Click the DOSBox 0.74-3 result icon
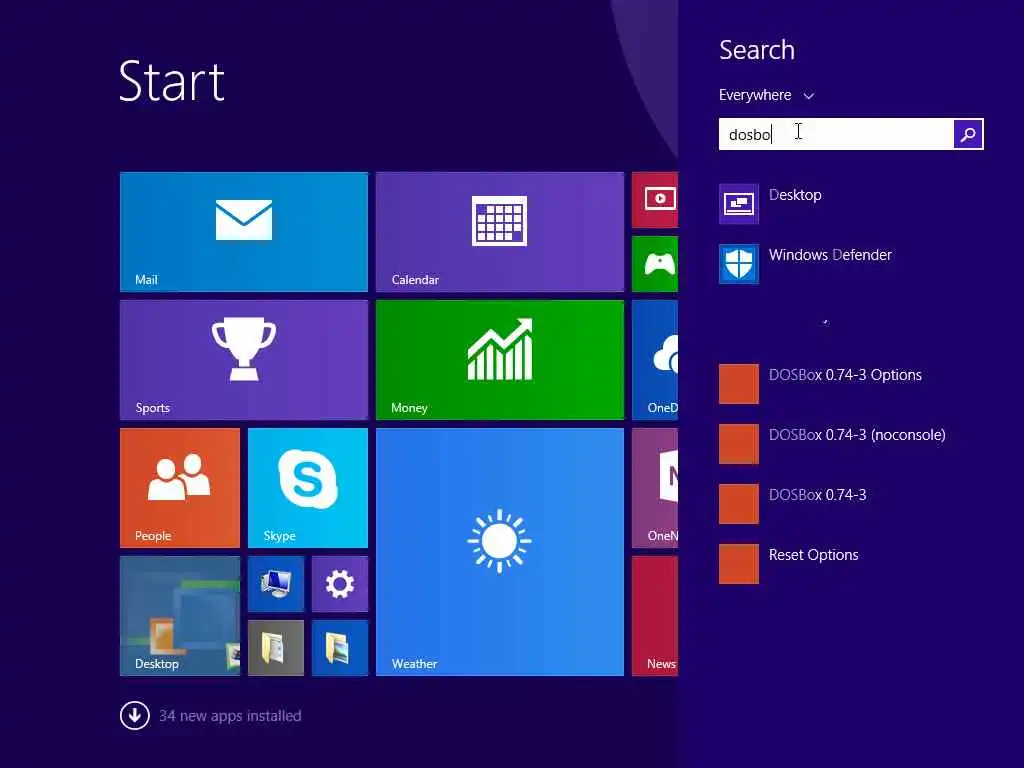Viewport: 1024px width, 768px height. coord(739,504)
